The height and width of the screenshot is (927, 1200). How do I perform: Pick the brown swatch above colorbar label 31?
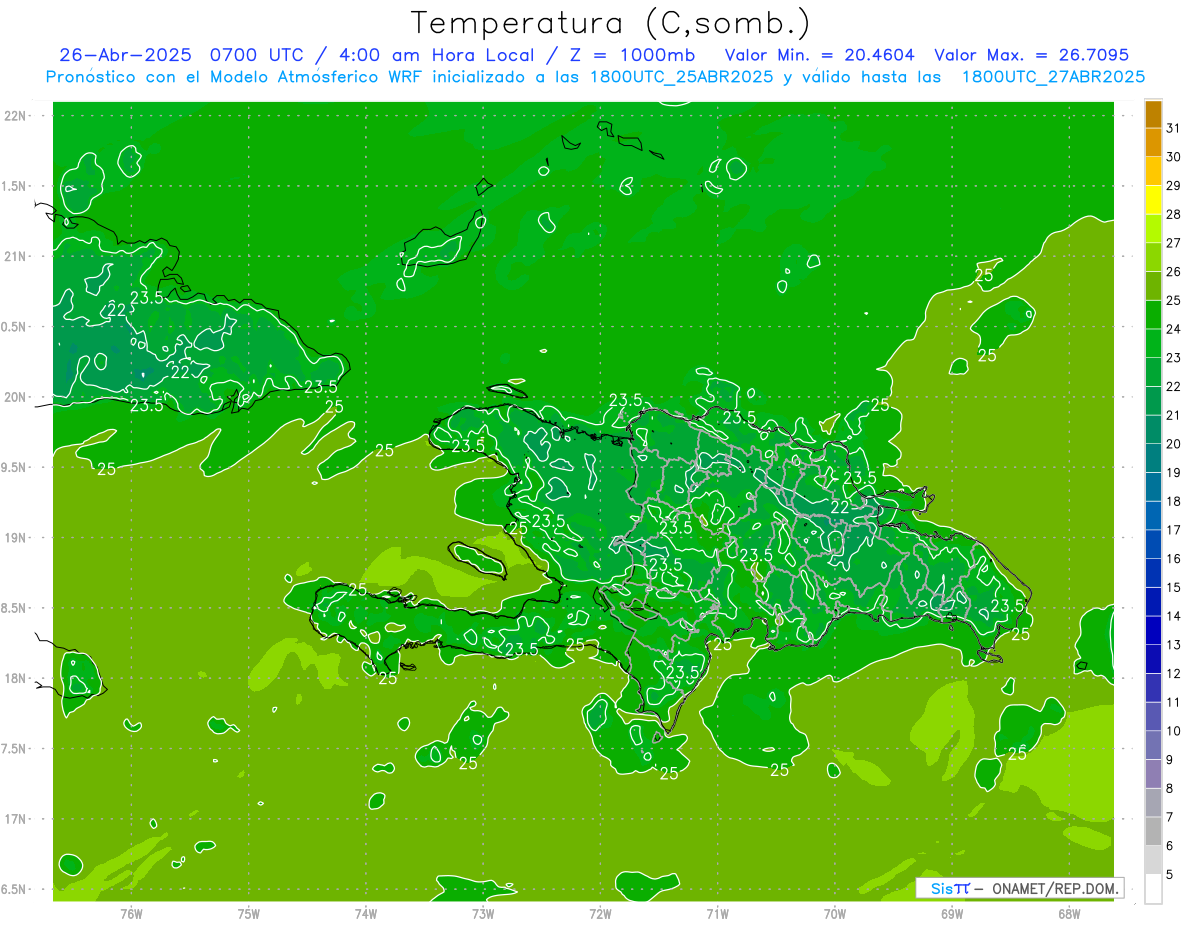coord(1153,114)
